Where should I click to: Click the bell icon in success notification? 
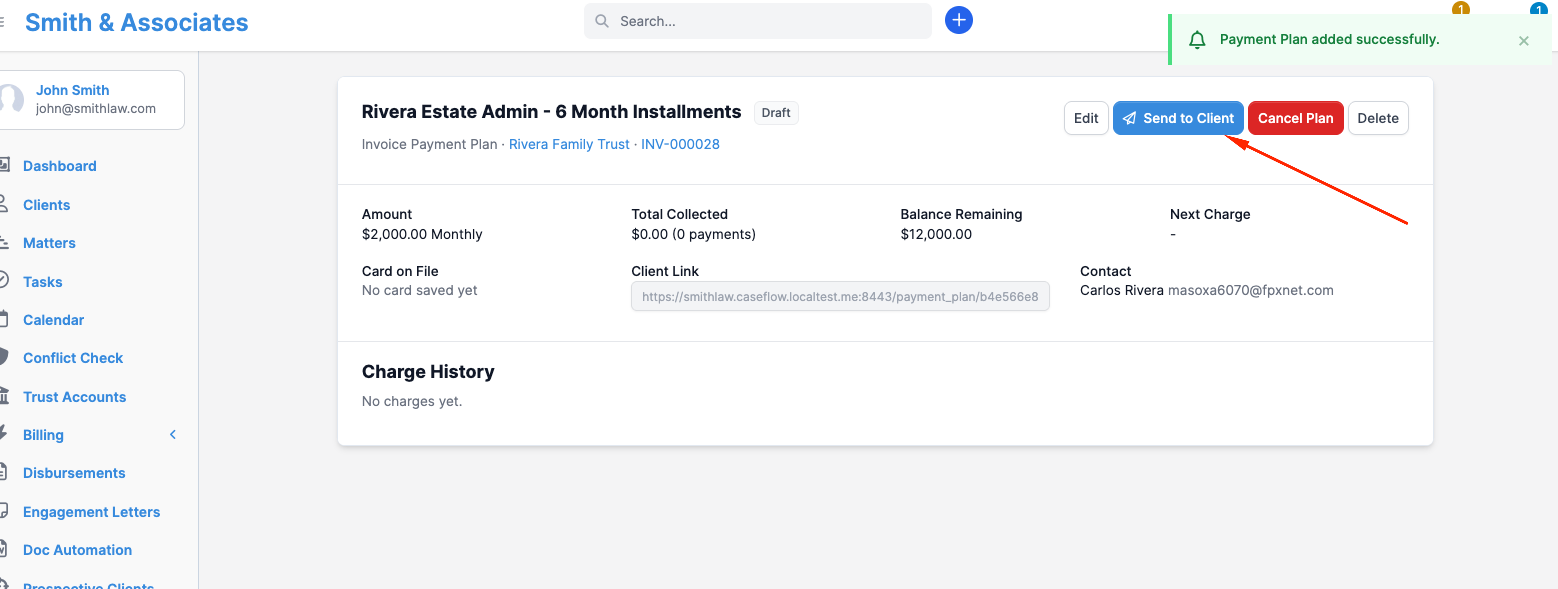pyautogui.click(x=1197, y=40)
